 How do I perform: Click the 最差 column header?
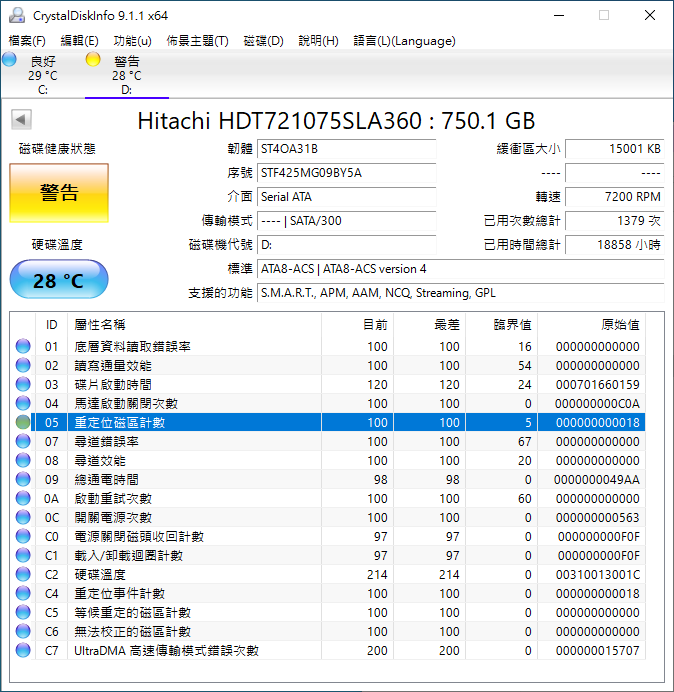pyautogui.click(x=429, y=325)
